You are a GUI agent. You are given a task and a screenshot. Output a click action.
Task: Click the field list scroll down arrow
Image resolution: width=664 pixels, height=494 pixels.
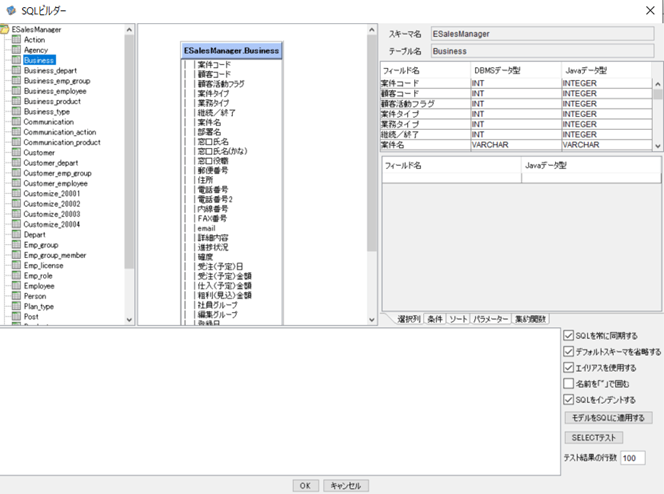[x=658, y=146]
